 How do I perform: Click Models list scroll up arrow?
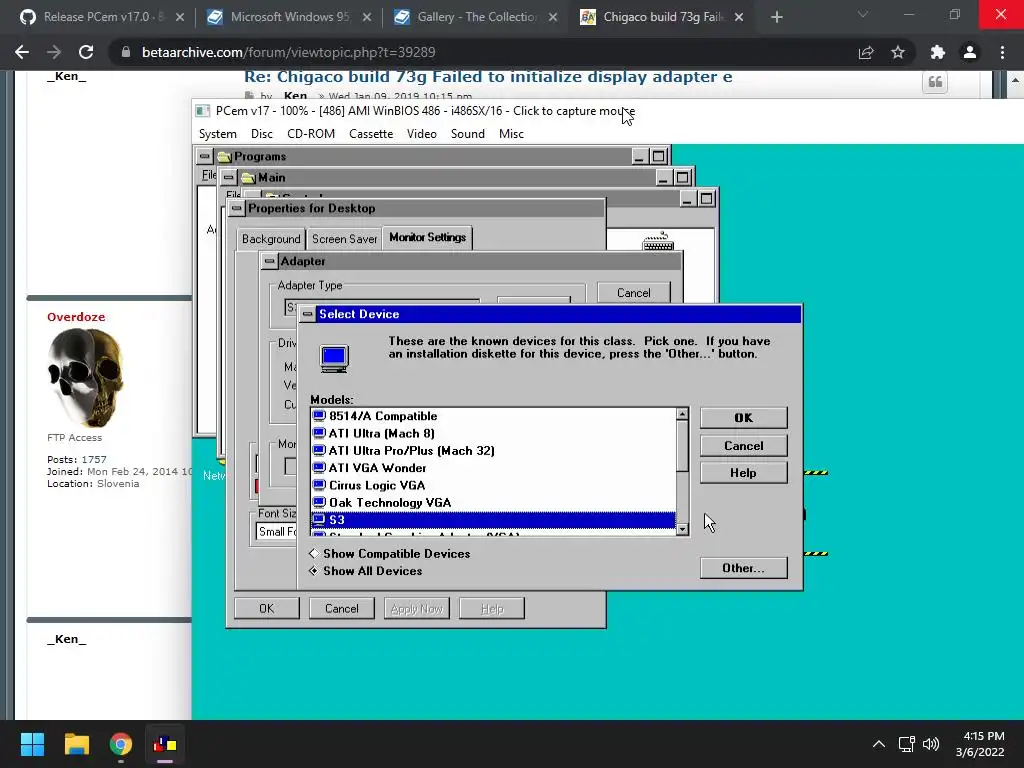[682, 414]
